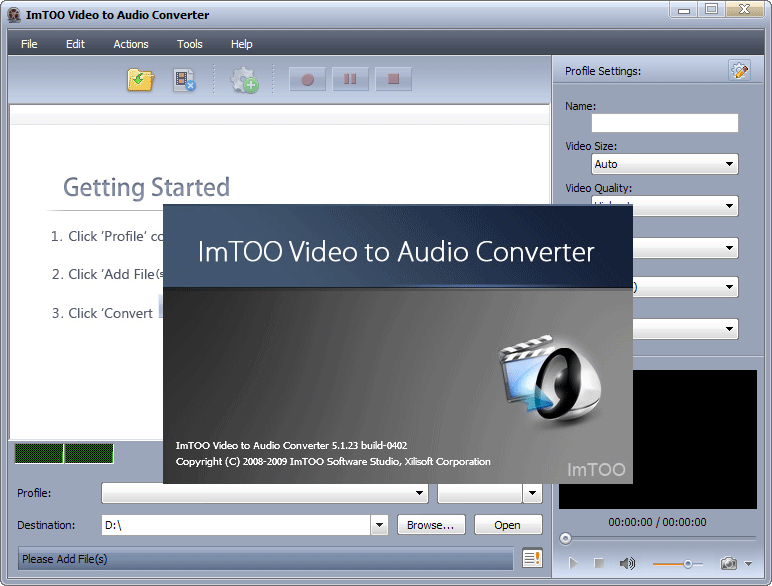The image size is (772, 586).
Task: Pause conversion with the toolbar pause button
Action: coord(350,79)
